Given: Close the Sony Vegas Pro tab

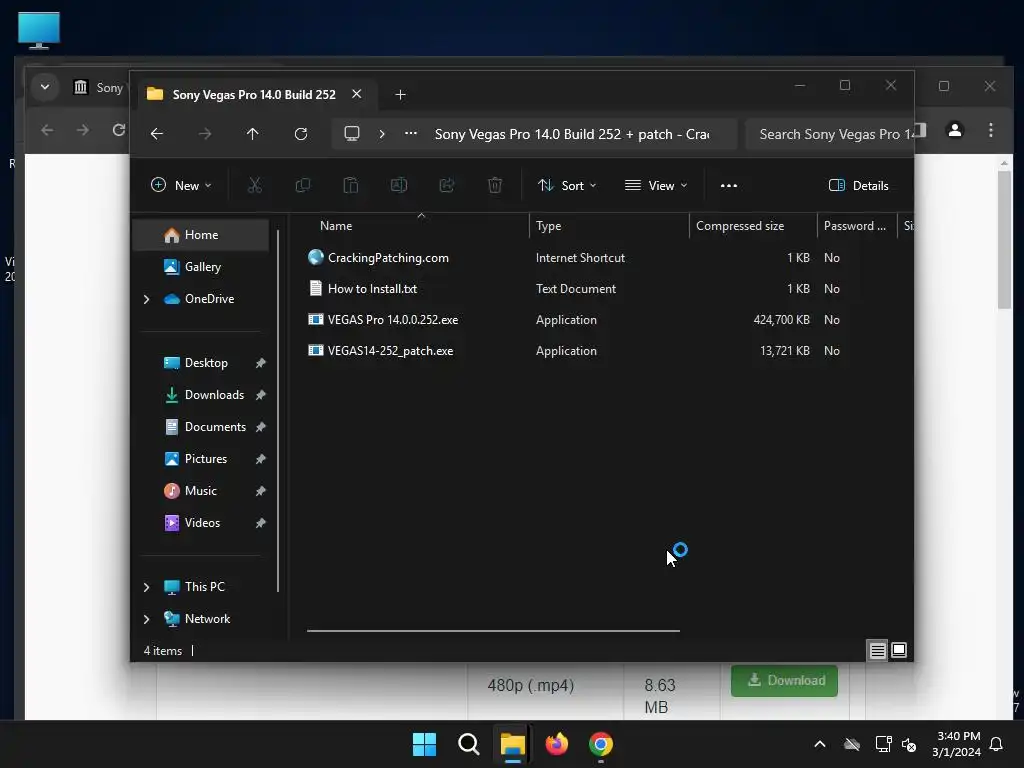Looking at the screenshot, I should (357, 94).
